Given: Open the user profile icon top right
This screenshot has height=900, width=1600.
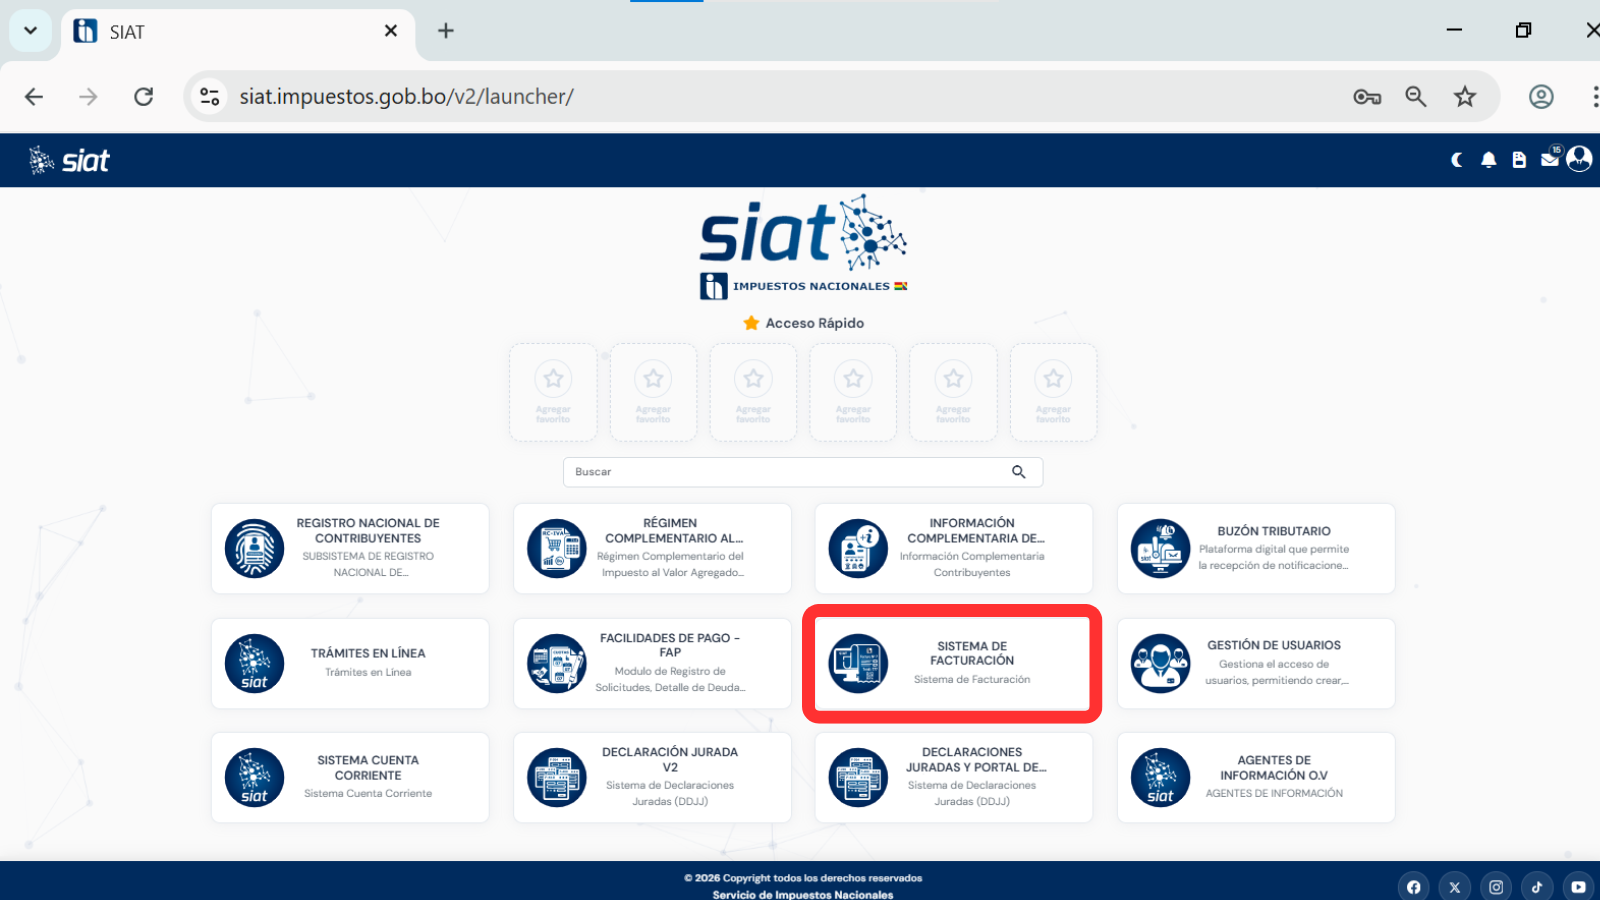Looking at the screenshot, I should pos(1579,159).
